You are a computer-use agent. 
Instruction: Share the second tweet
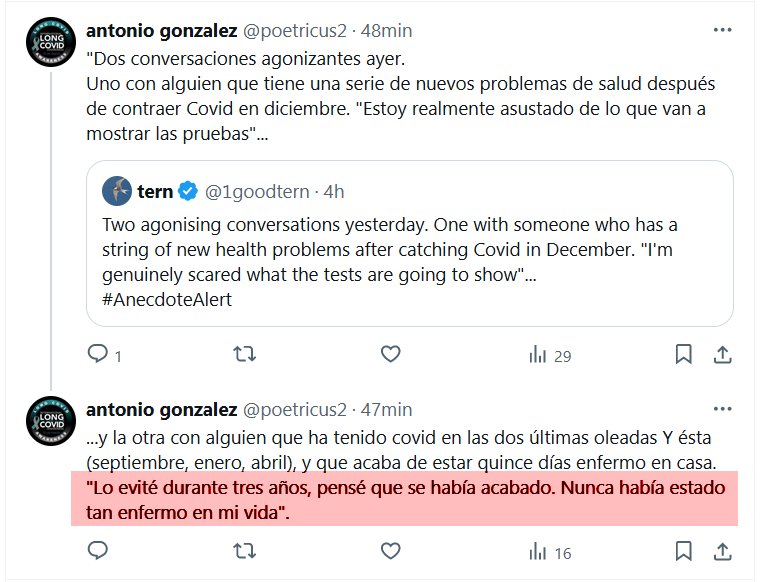(720, 551)
